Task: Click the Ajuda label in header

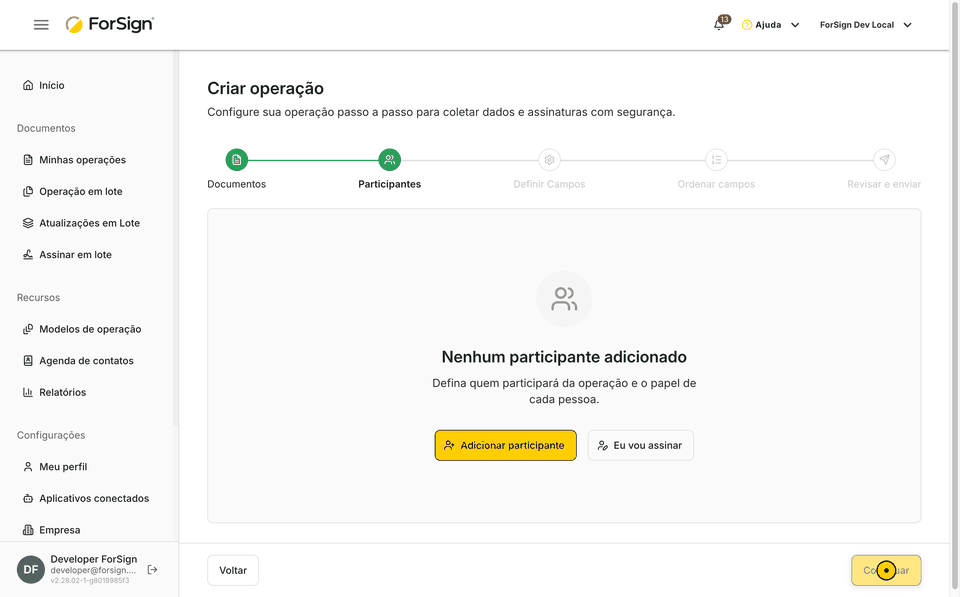Action: pyautogui.click(x=768, y=25)
